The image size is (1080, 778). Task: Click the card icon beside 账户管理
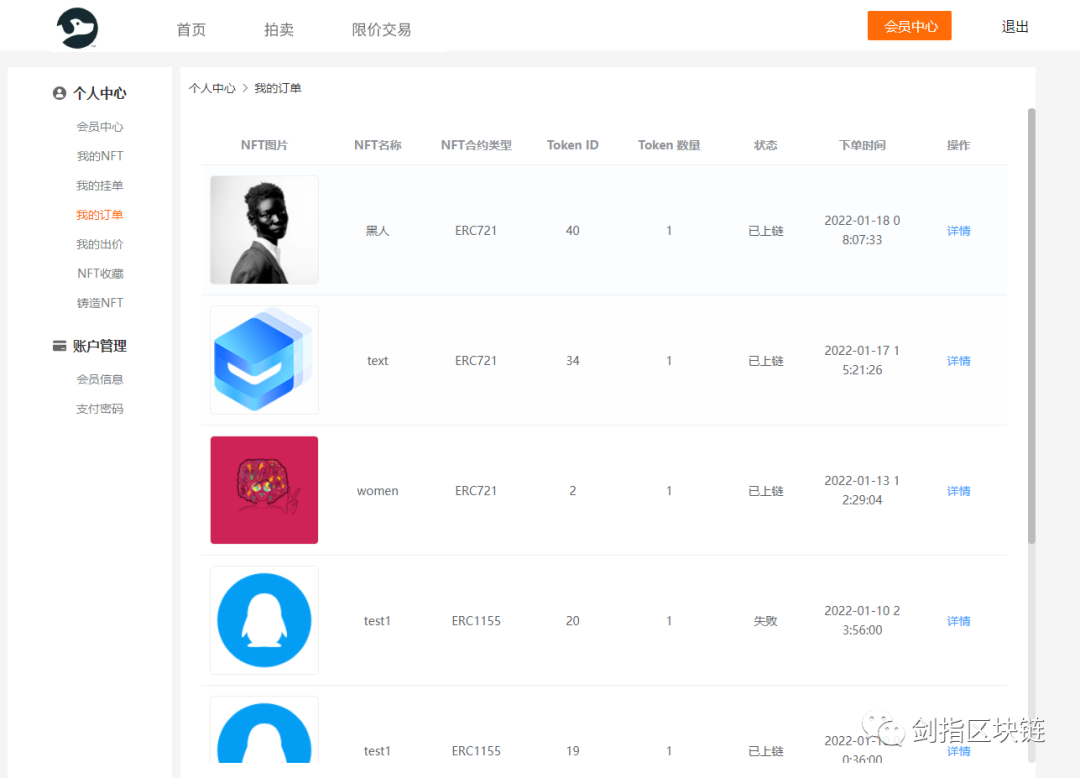point(59,345)
